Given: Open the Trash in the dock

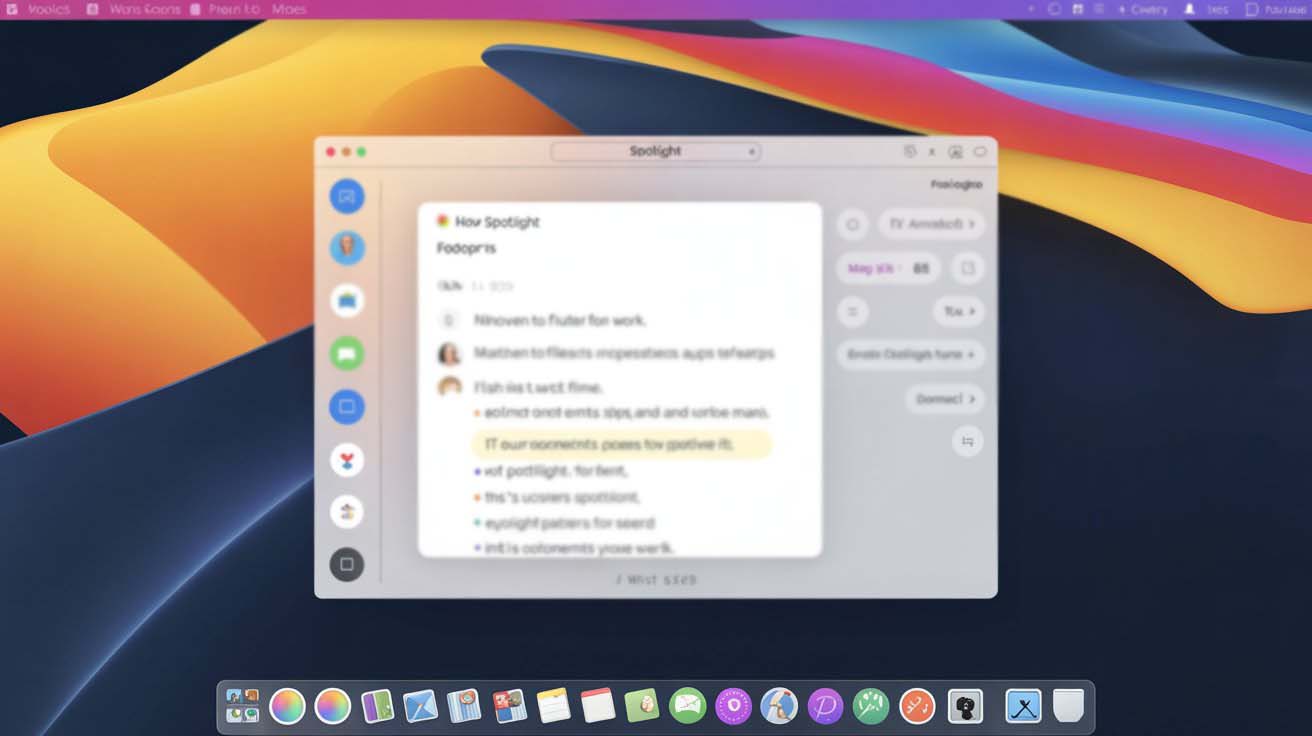Looking at the screenshot, I should [1068, 705].
